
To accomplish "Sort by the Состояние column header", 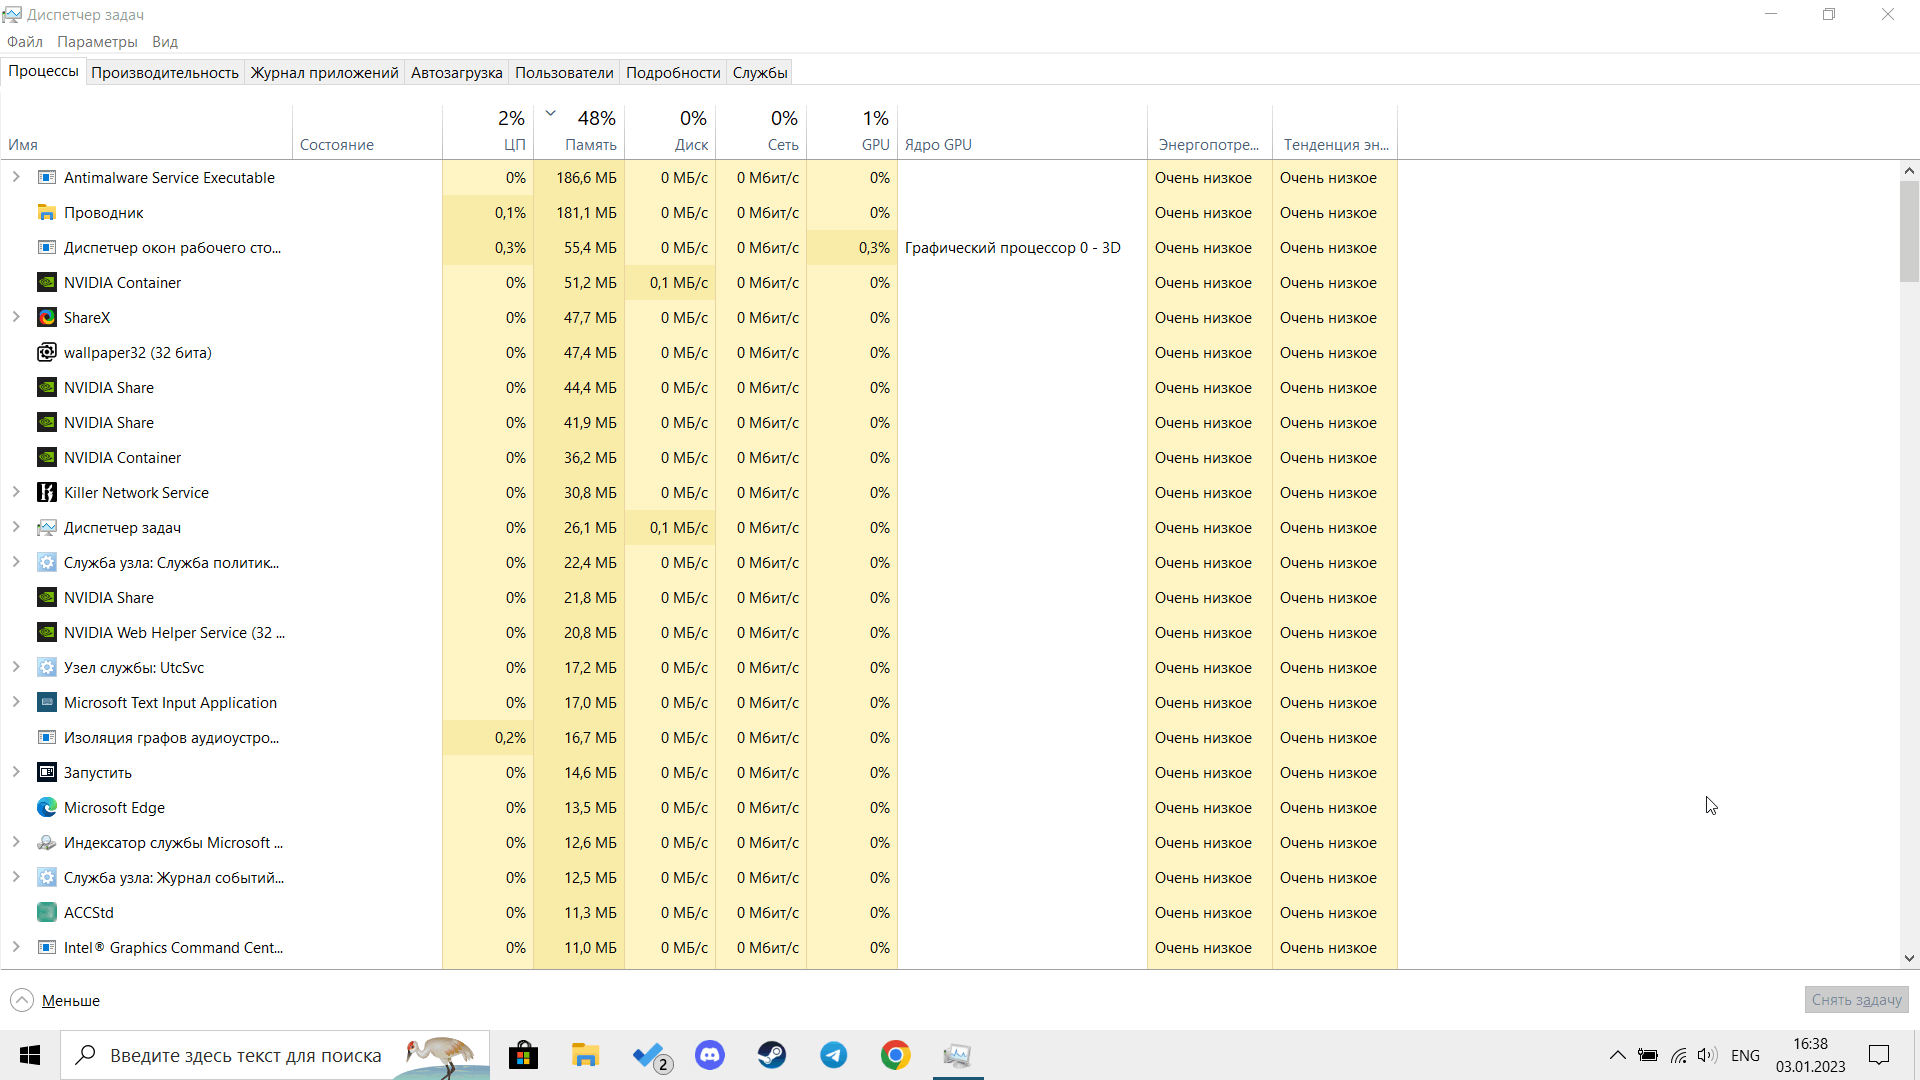I will [x=367, y=131].
